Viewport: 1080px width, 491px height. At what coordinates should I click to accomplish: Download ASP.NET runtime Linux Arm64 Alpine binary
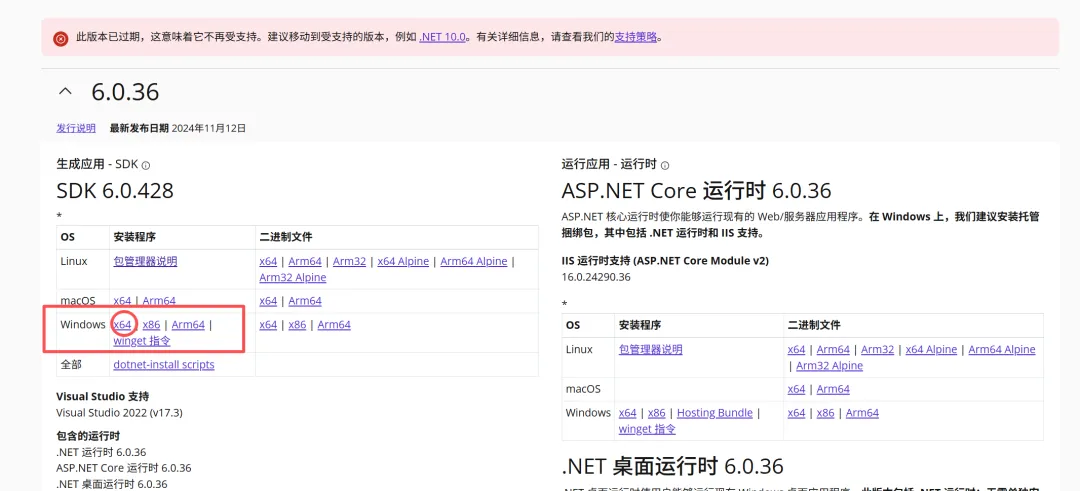click(x=1002, y=350)
